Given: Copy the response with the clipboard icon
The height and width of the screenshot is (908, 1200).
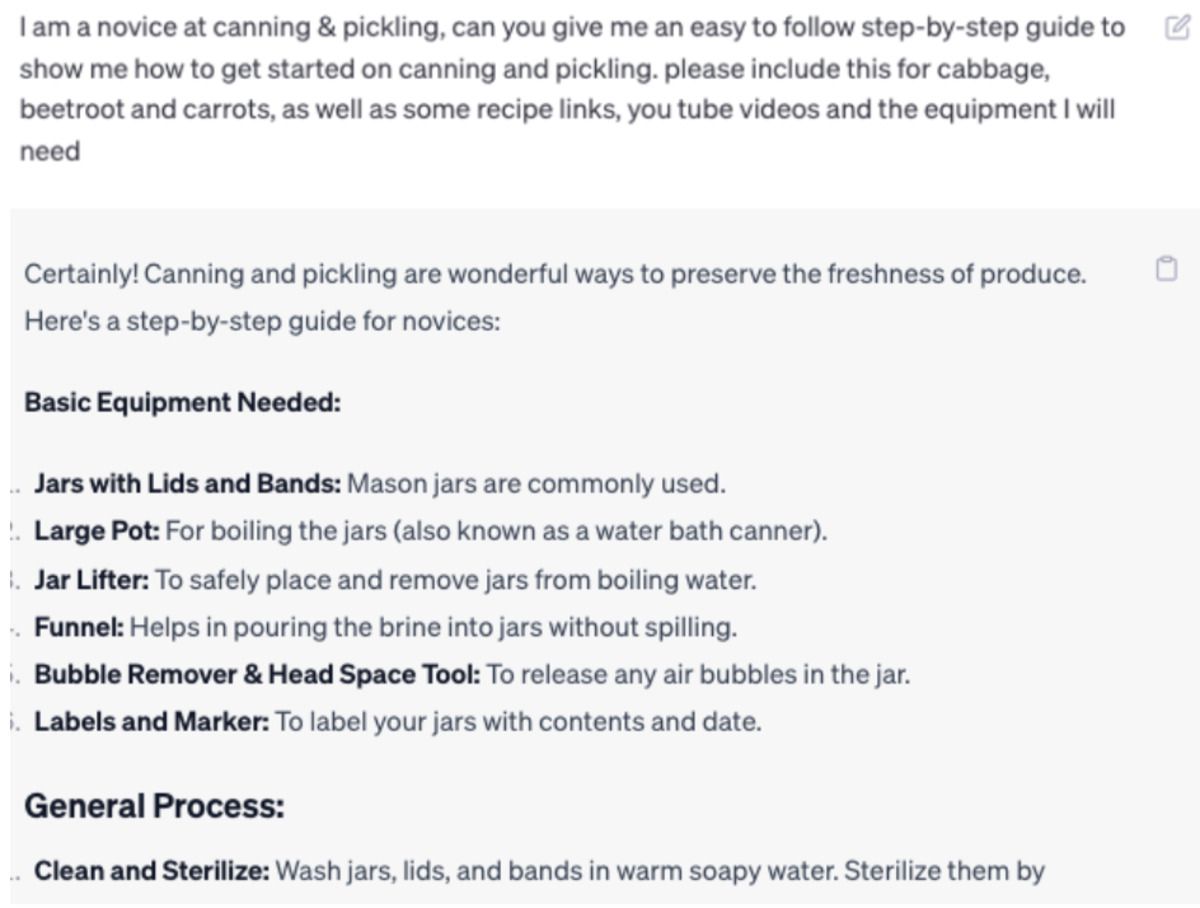Looking at the screenshot, I should [x=1166, y=270].
